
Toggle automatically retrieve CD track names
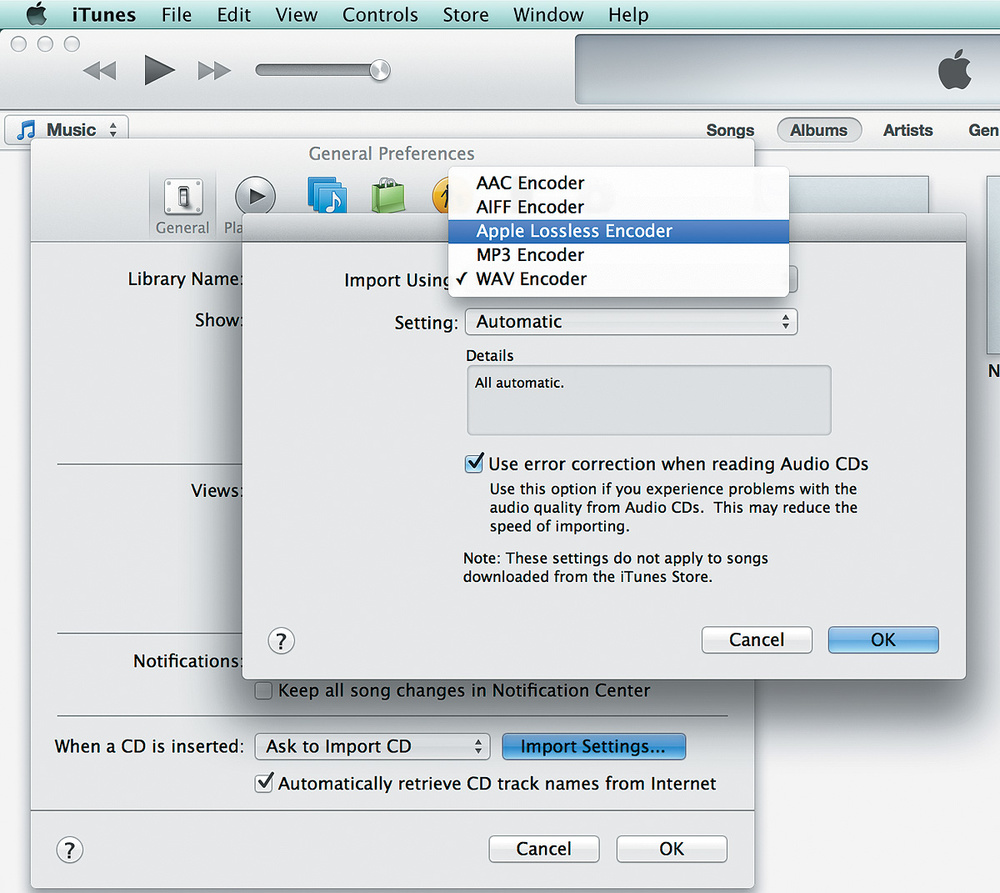[x=264, y=783]
